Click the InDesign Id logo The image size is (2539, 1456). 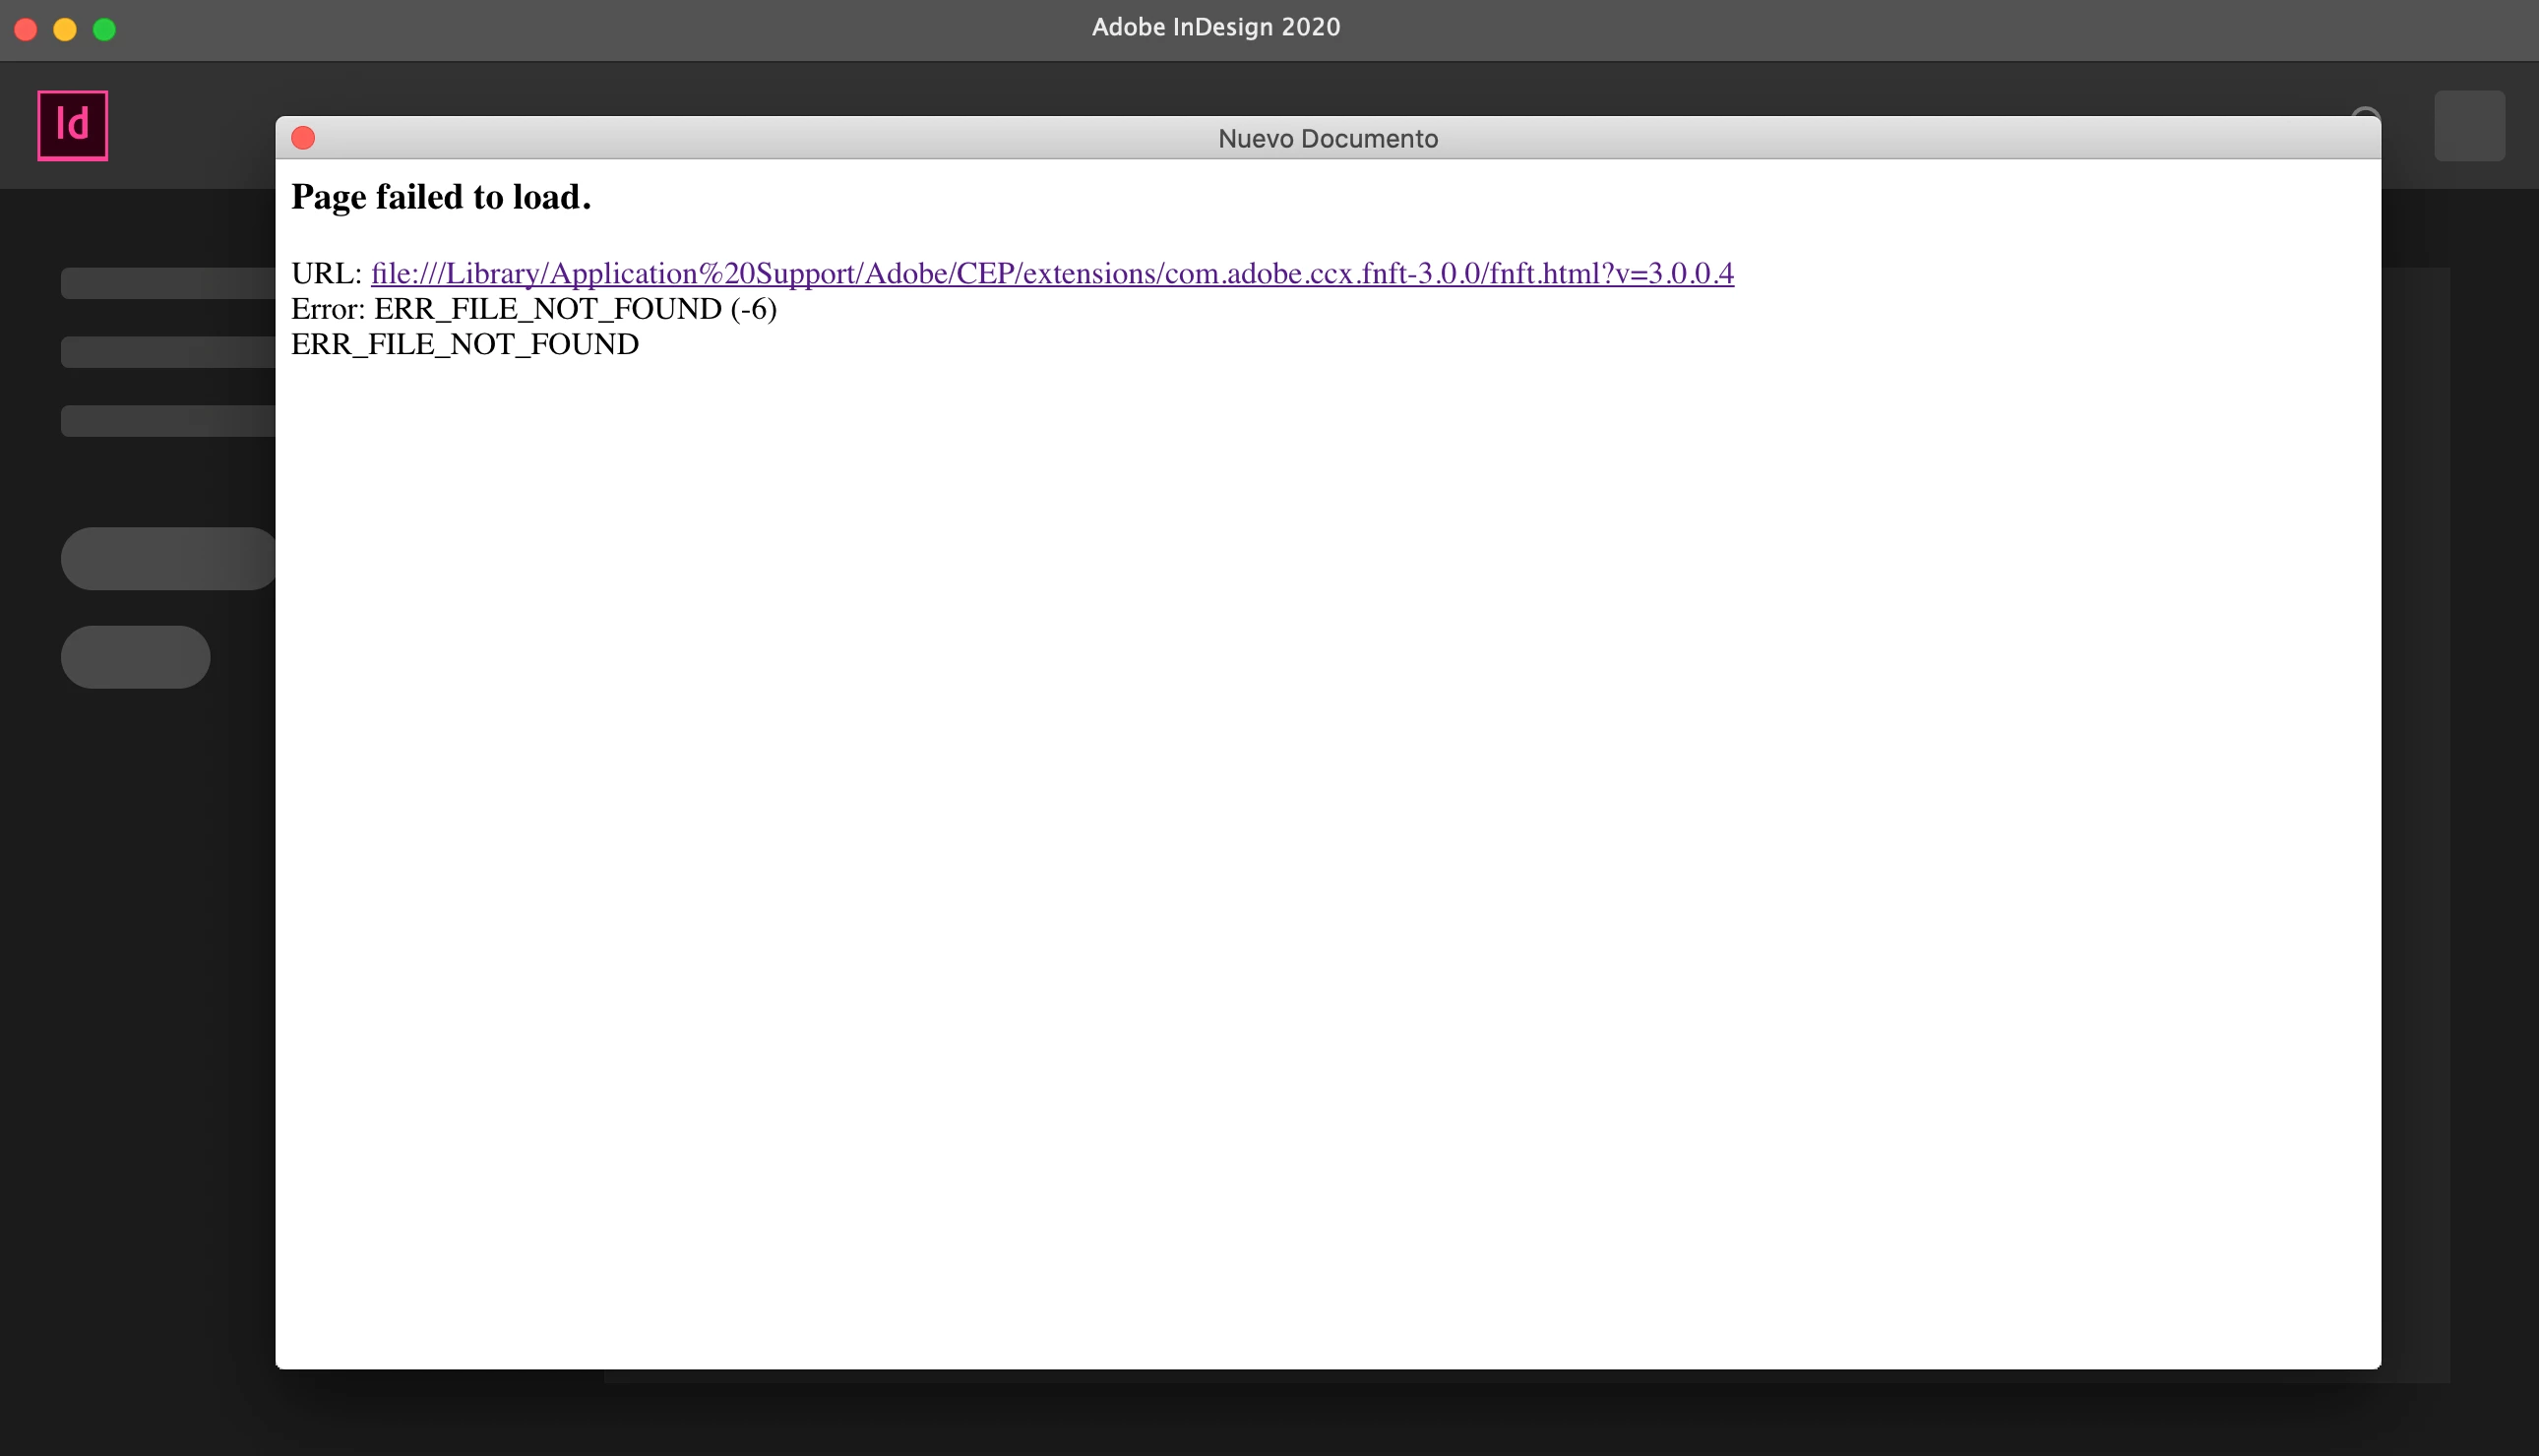72,125
